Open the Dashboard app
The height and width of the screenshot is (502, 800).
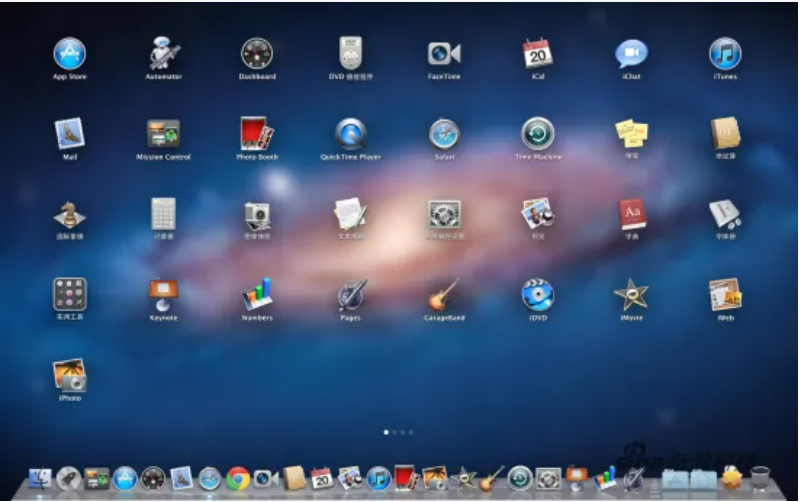pyautogui.click(x=257, y=54)
